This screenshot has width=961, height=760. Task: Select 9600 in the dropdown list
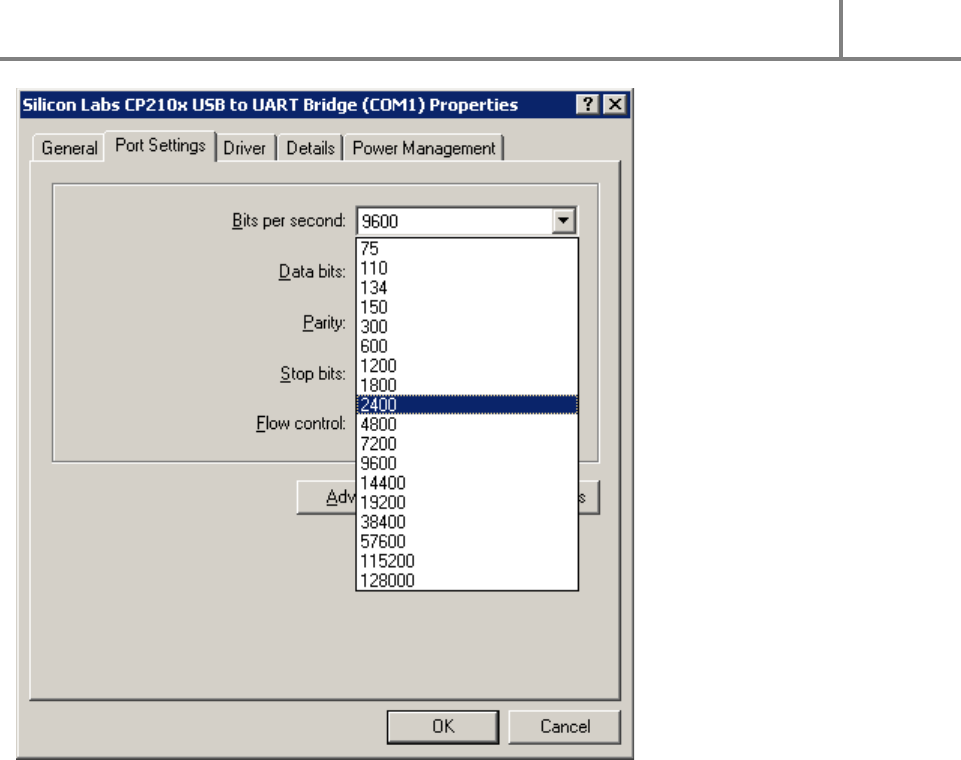[467, 463]
